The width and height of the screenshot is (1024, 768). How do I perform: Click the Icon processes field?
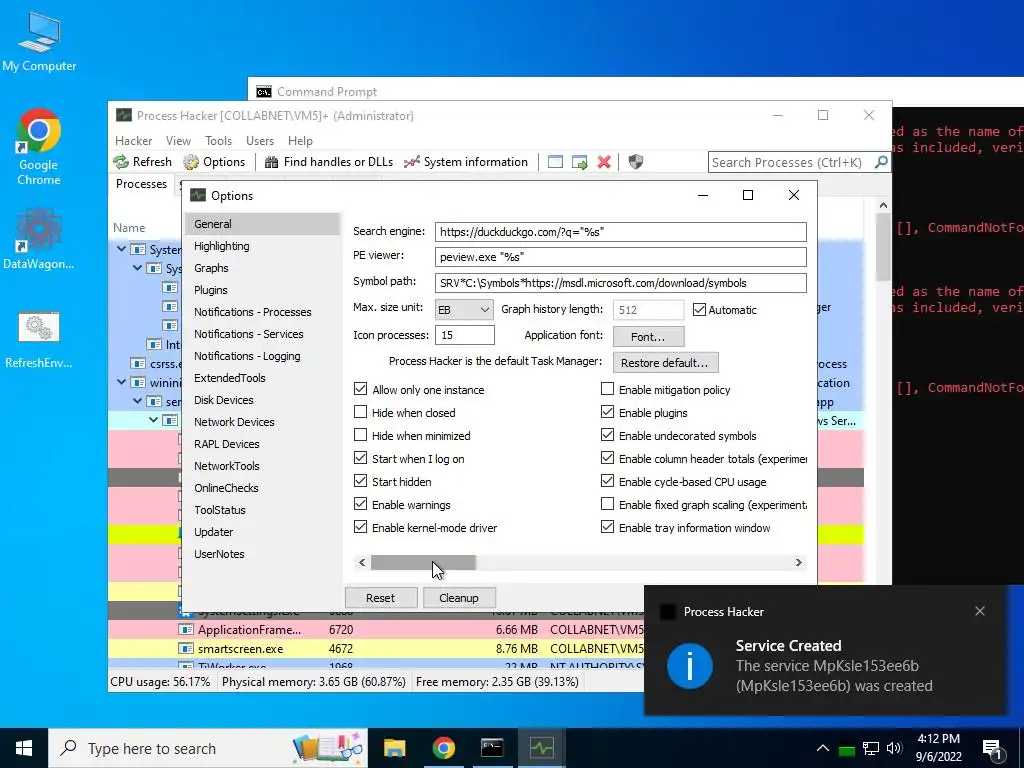click(x=464, y=335)
